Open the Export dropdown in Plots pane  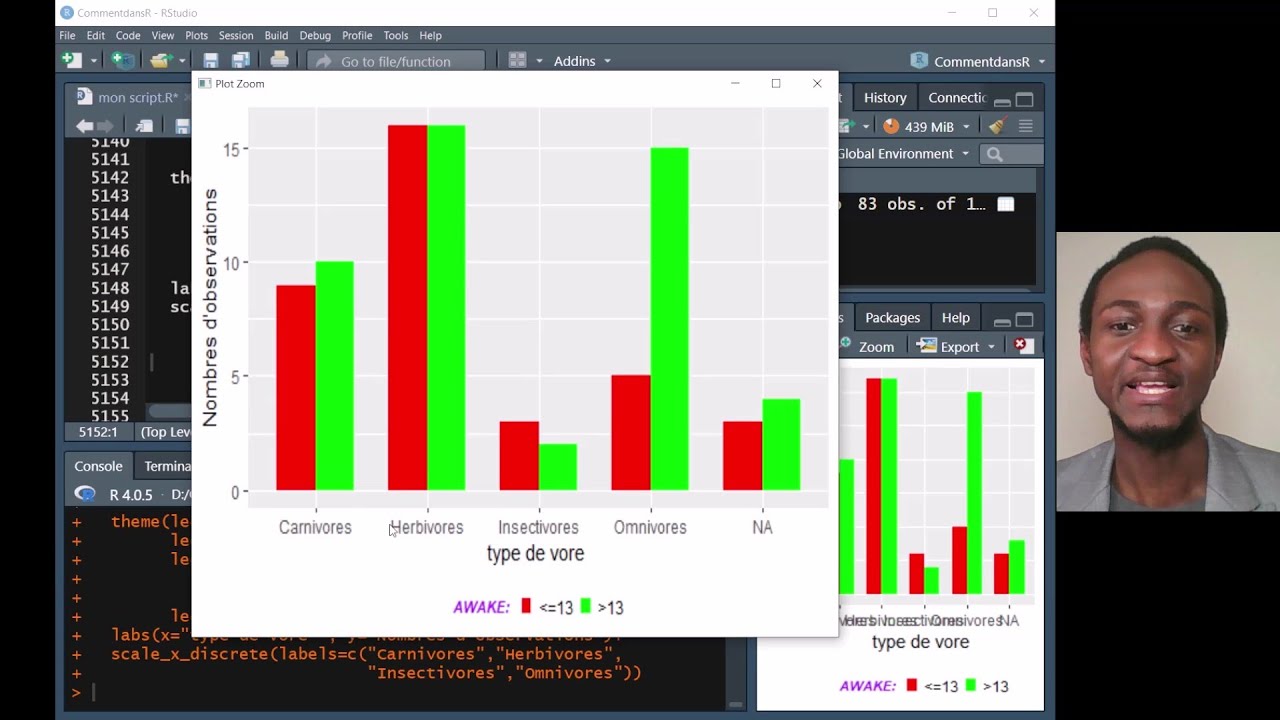tap(958, 346)
